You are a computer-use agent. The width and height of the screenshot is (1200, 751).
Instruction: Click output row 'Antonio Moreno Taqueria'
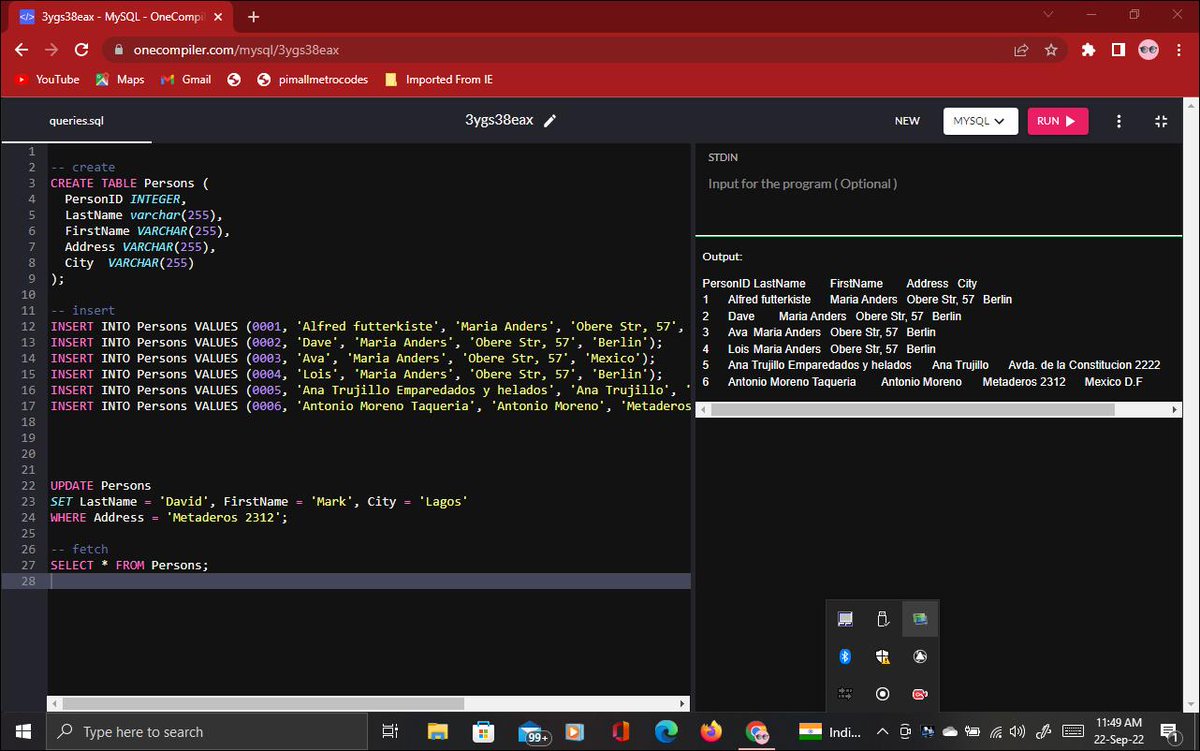coord(922,382)
